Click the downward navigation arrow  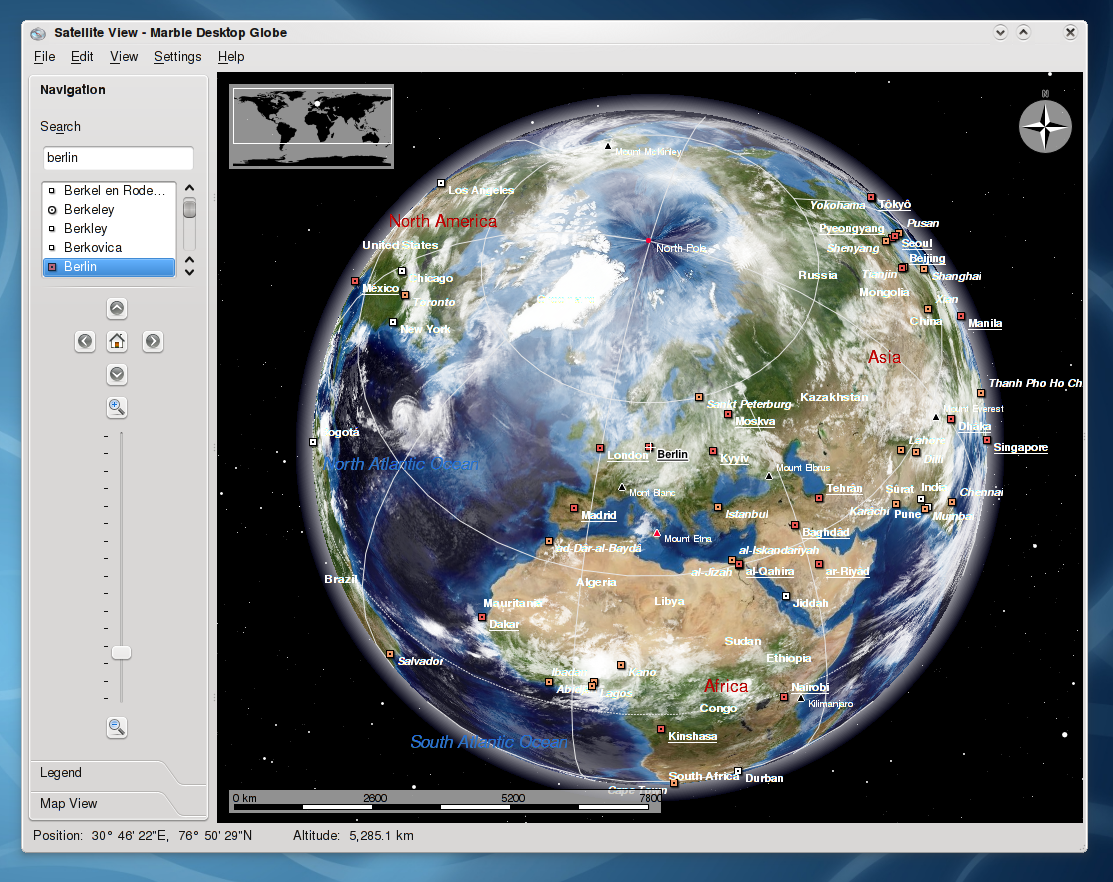(117, 374)
